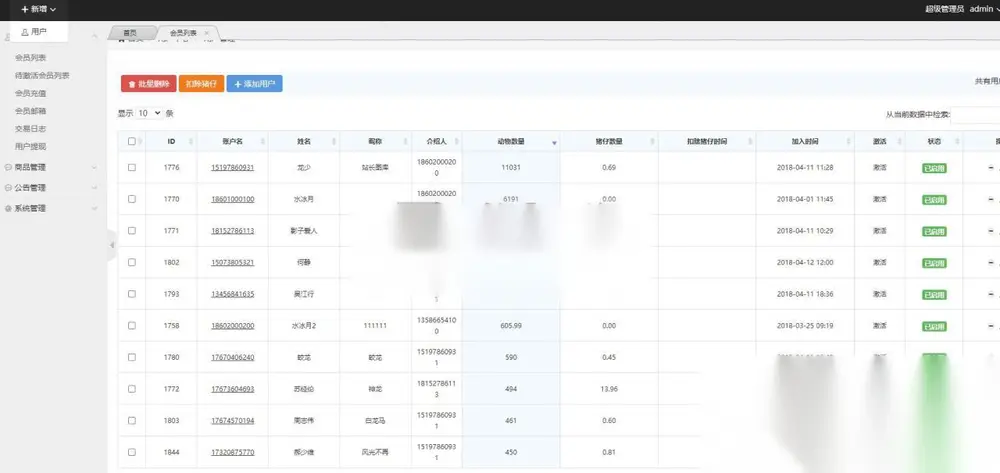Sort by 加入时间 column arrows
The height and width of the screenshot is (473, 1000).
(x=848, y=142)
